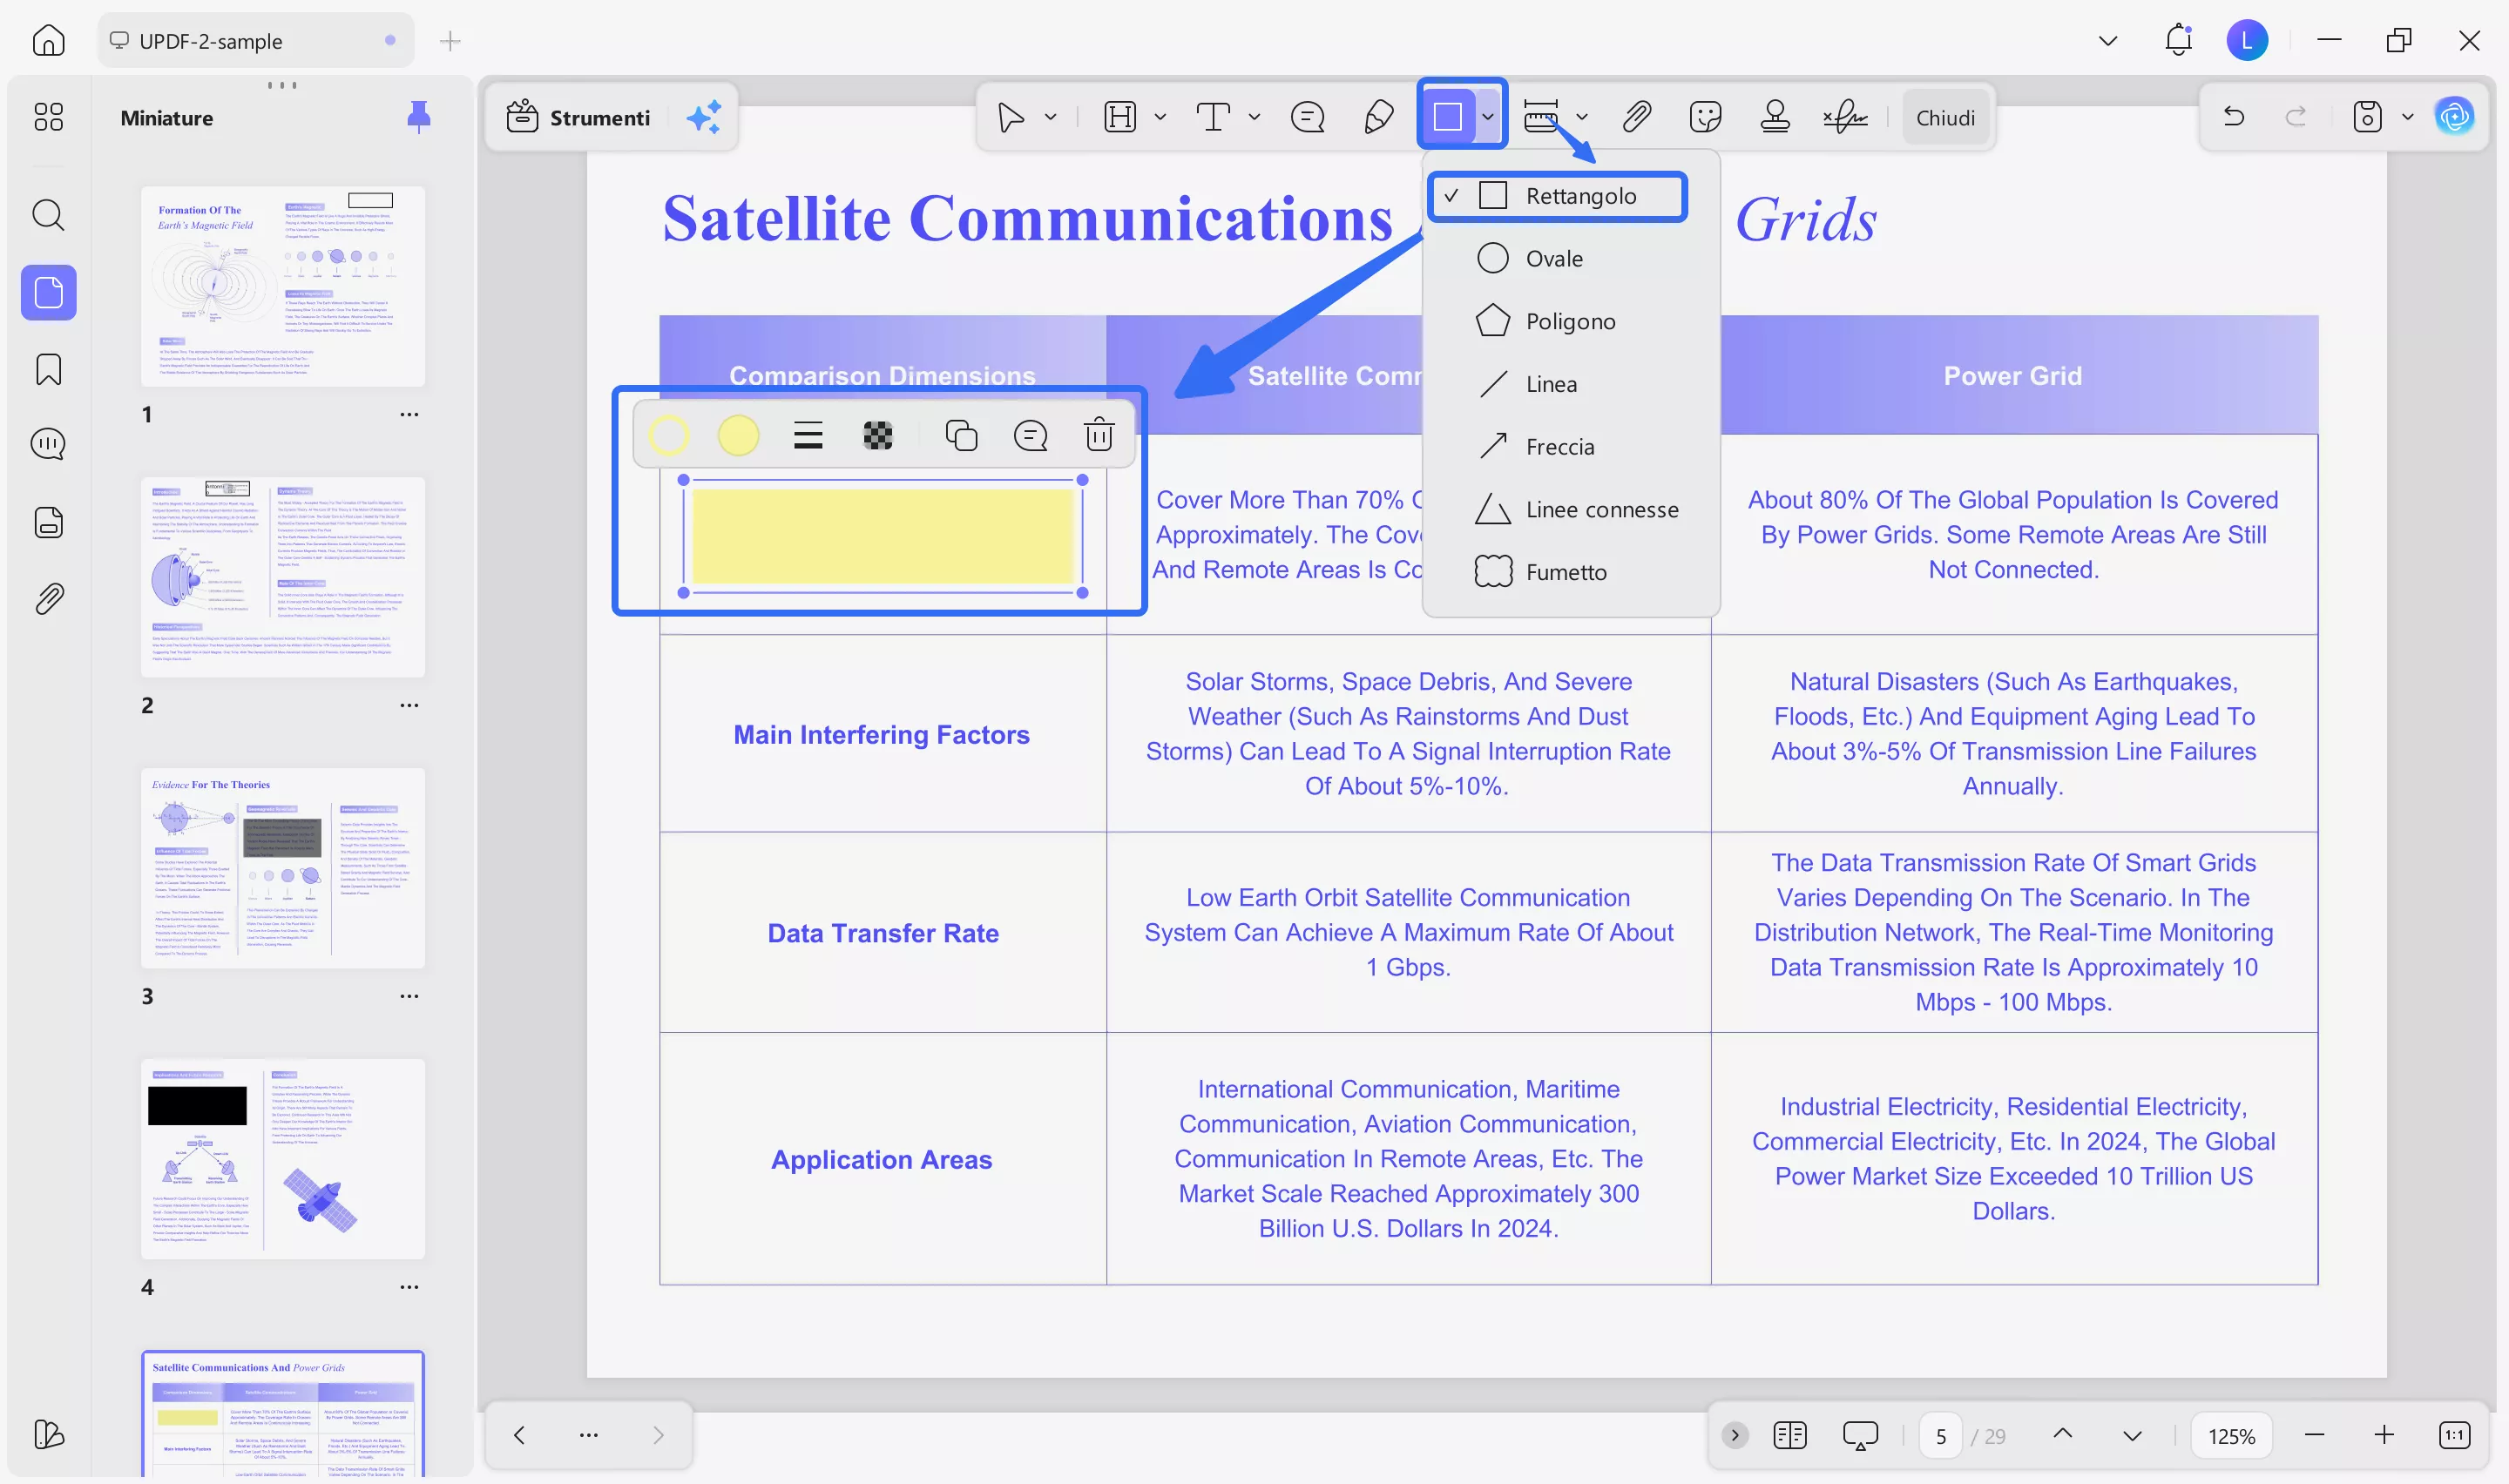Attach a file with the paperclip tool
The width and height of the screenshot is (2509, 1484).
[1637, 116]
